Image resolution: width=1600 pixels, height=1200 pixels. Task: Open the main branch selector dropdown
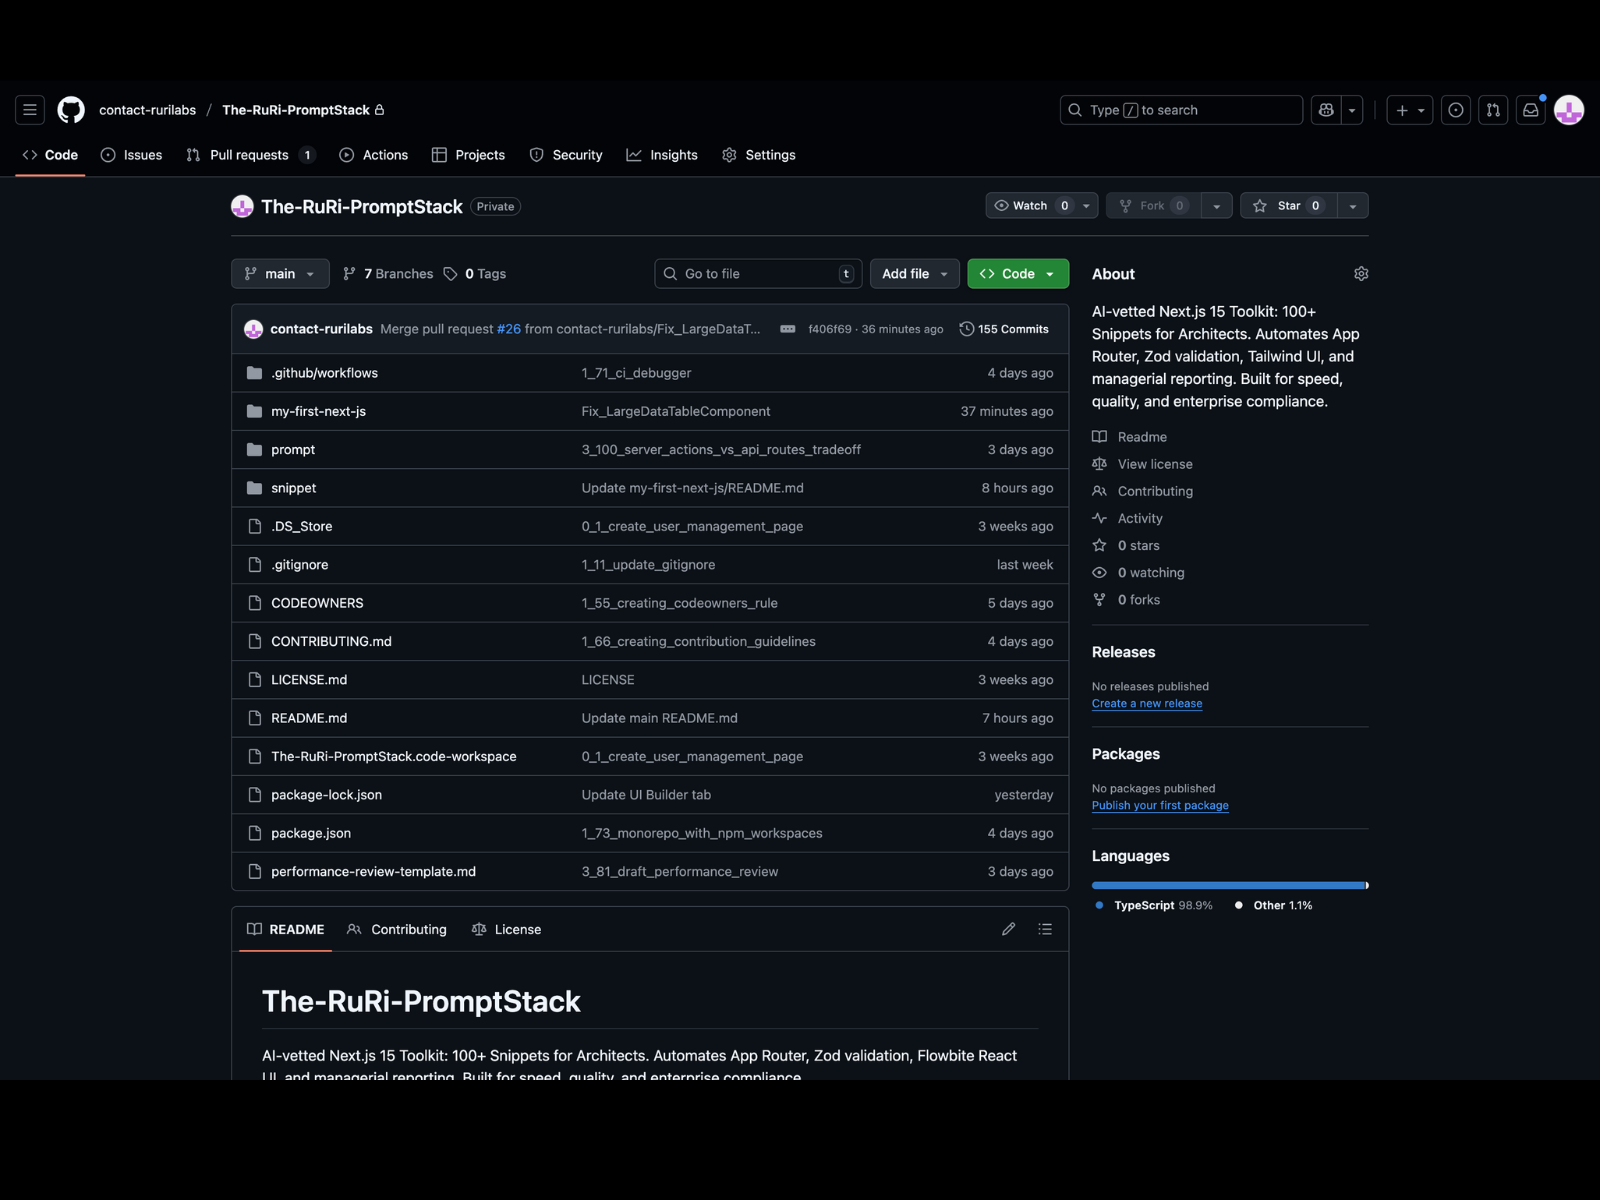[280, 274]
